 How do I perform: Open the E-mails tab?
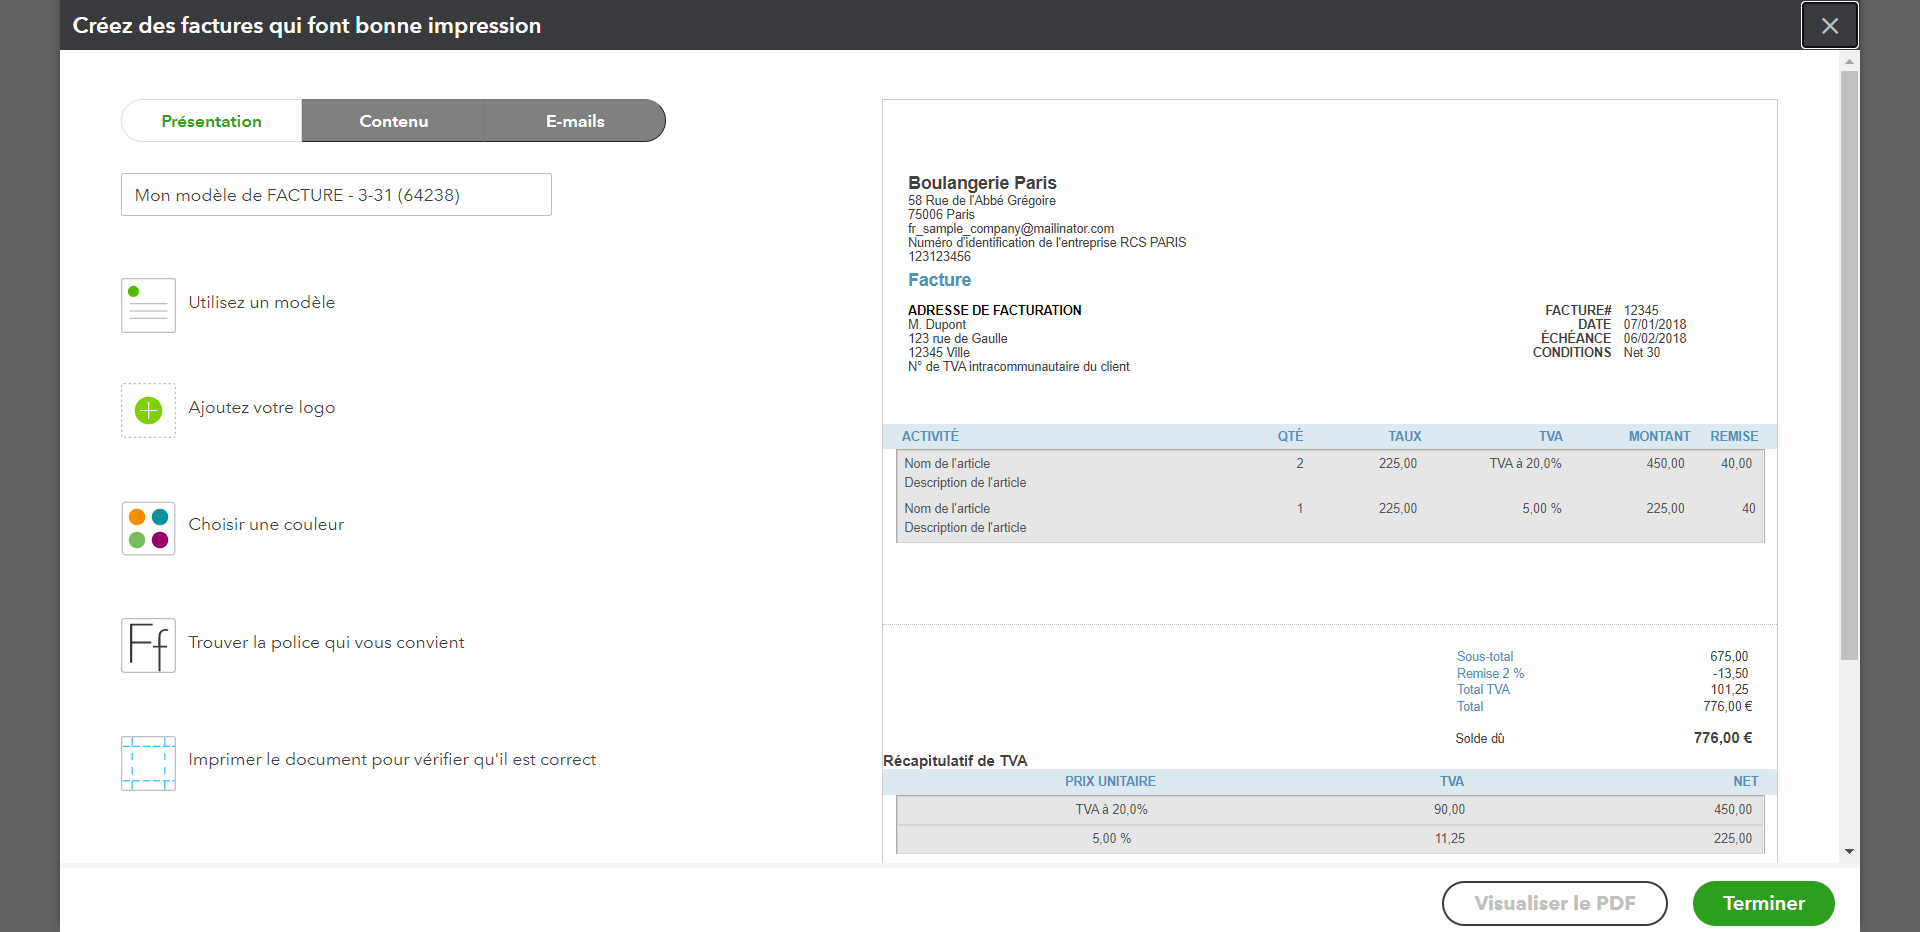click(x=575, y=121)
